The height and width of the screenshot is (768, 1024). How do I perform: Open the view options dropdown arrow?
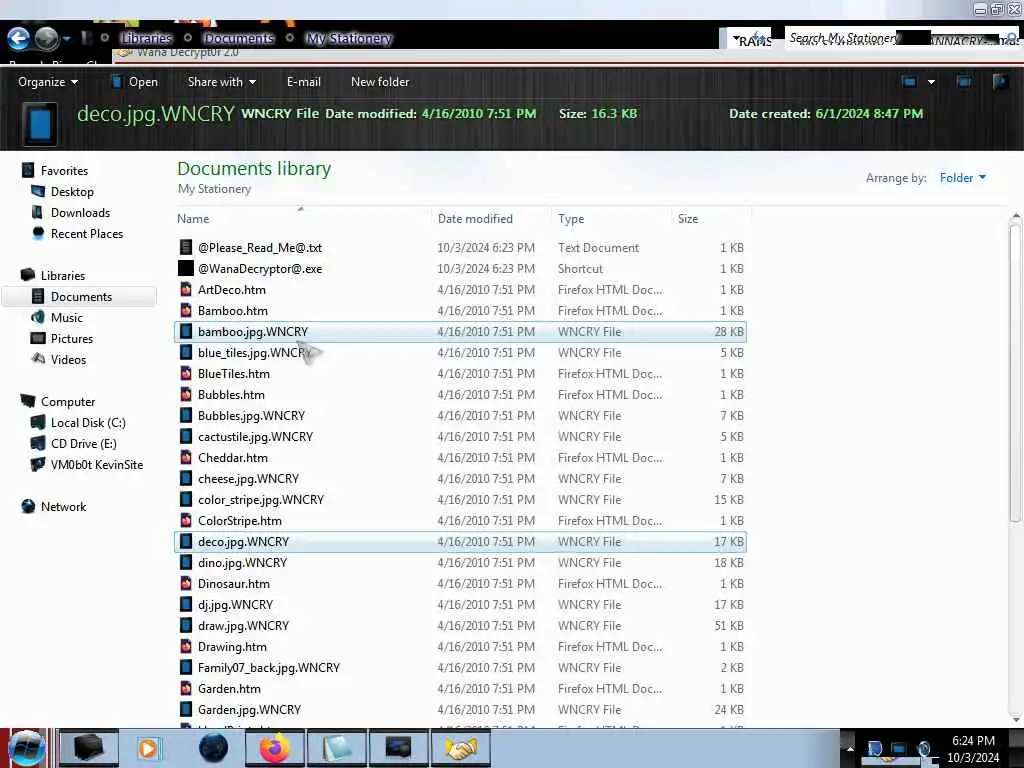tap(931, 82)
